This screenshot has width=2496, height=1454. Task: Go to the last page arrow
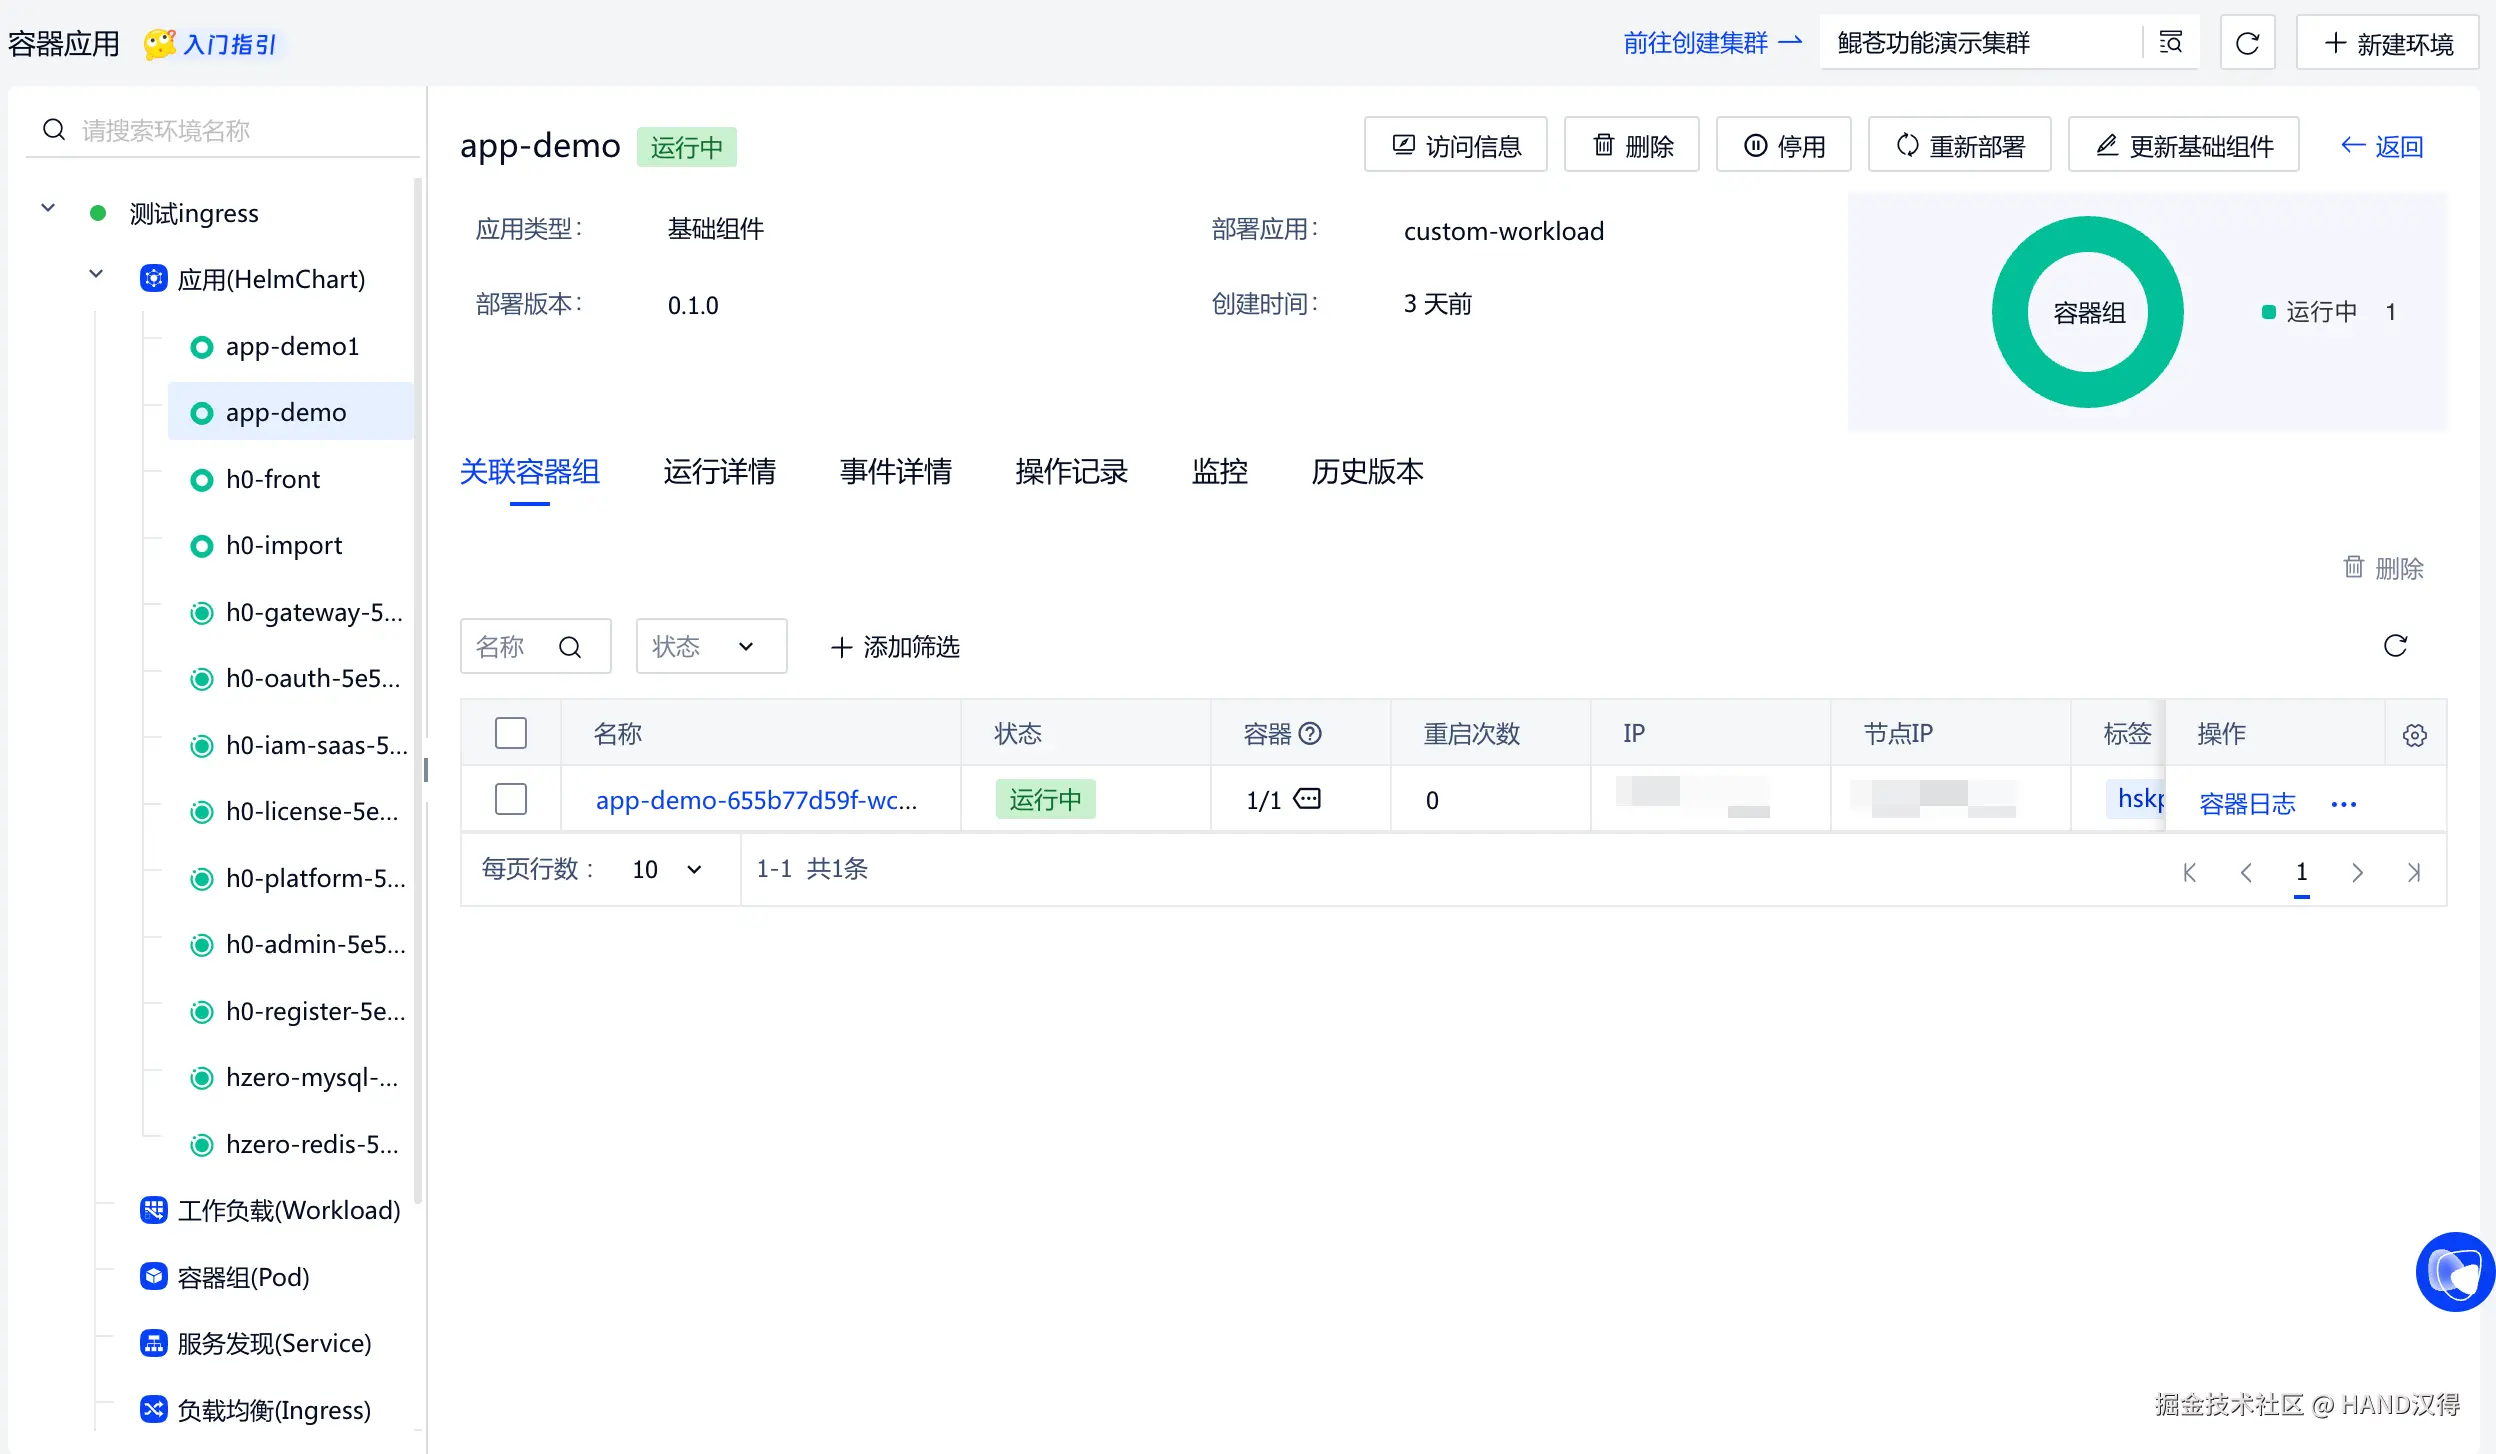click(2414, 872)
